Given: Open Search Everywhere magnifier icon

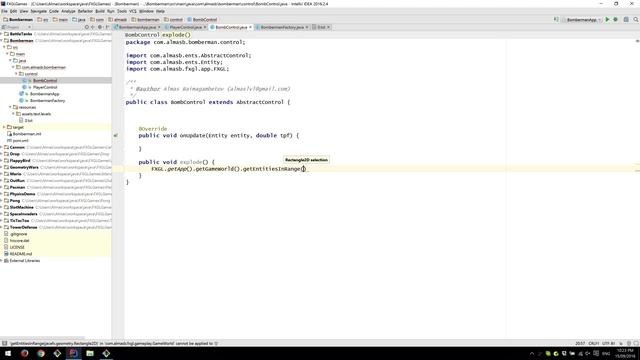Looking at the screenshot, I should click(636, 19).
